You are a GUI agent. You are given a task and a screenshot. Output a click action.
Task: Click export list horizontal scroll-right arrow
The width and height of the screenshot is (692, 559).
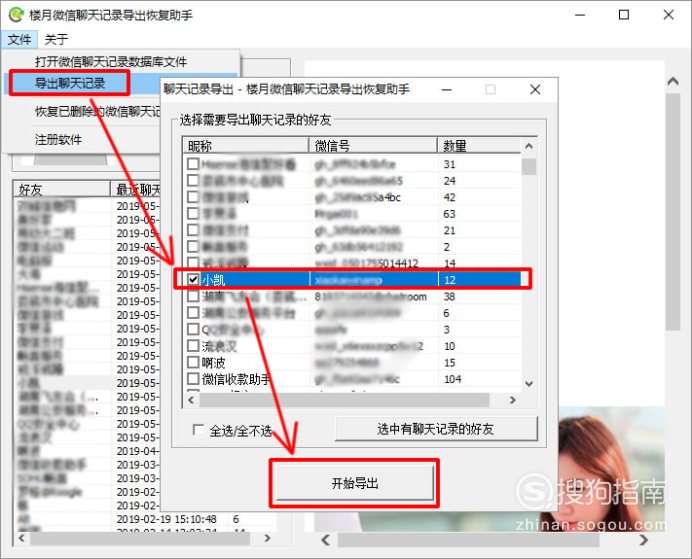pyautogui.click(x=512, y=400)
